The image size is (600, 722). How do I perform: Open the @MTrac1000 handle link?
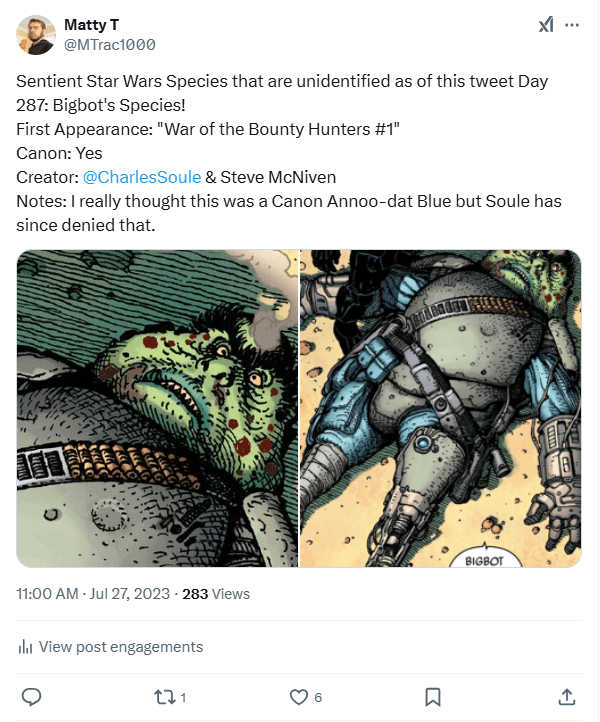(x=109, y=45)
